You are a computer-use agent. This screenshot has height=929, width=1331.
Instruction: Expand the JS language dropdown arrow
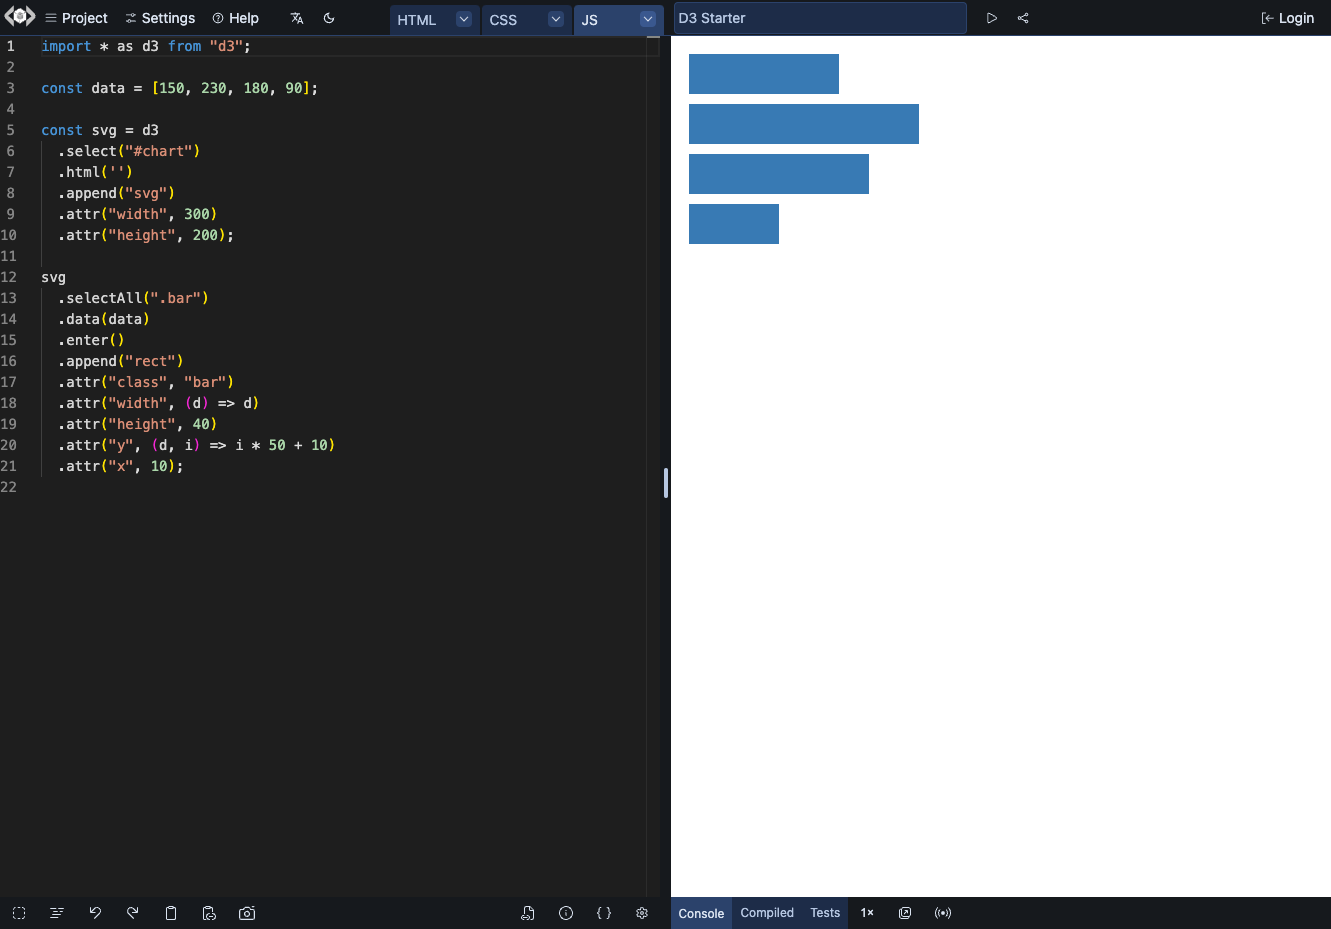point(648,19)
